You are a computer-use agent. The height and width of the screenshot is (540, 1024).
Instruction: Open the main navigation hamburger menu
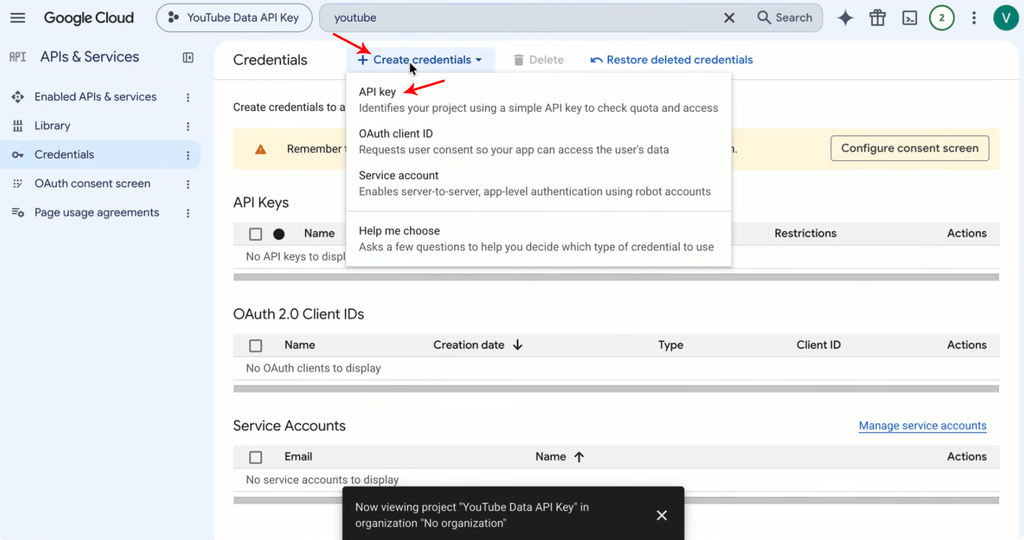point(18,18)
